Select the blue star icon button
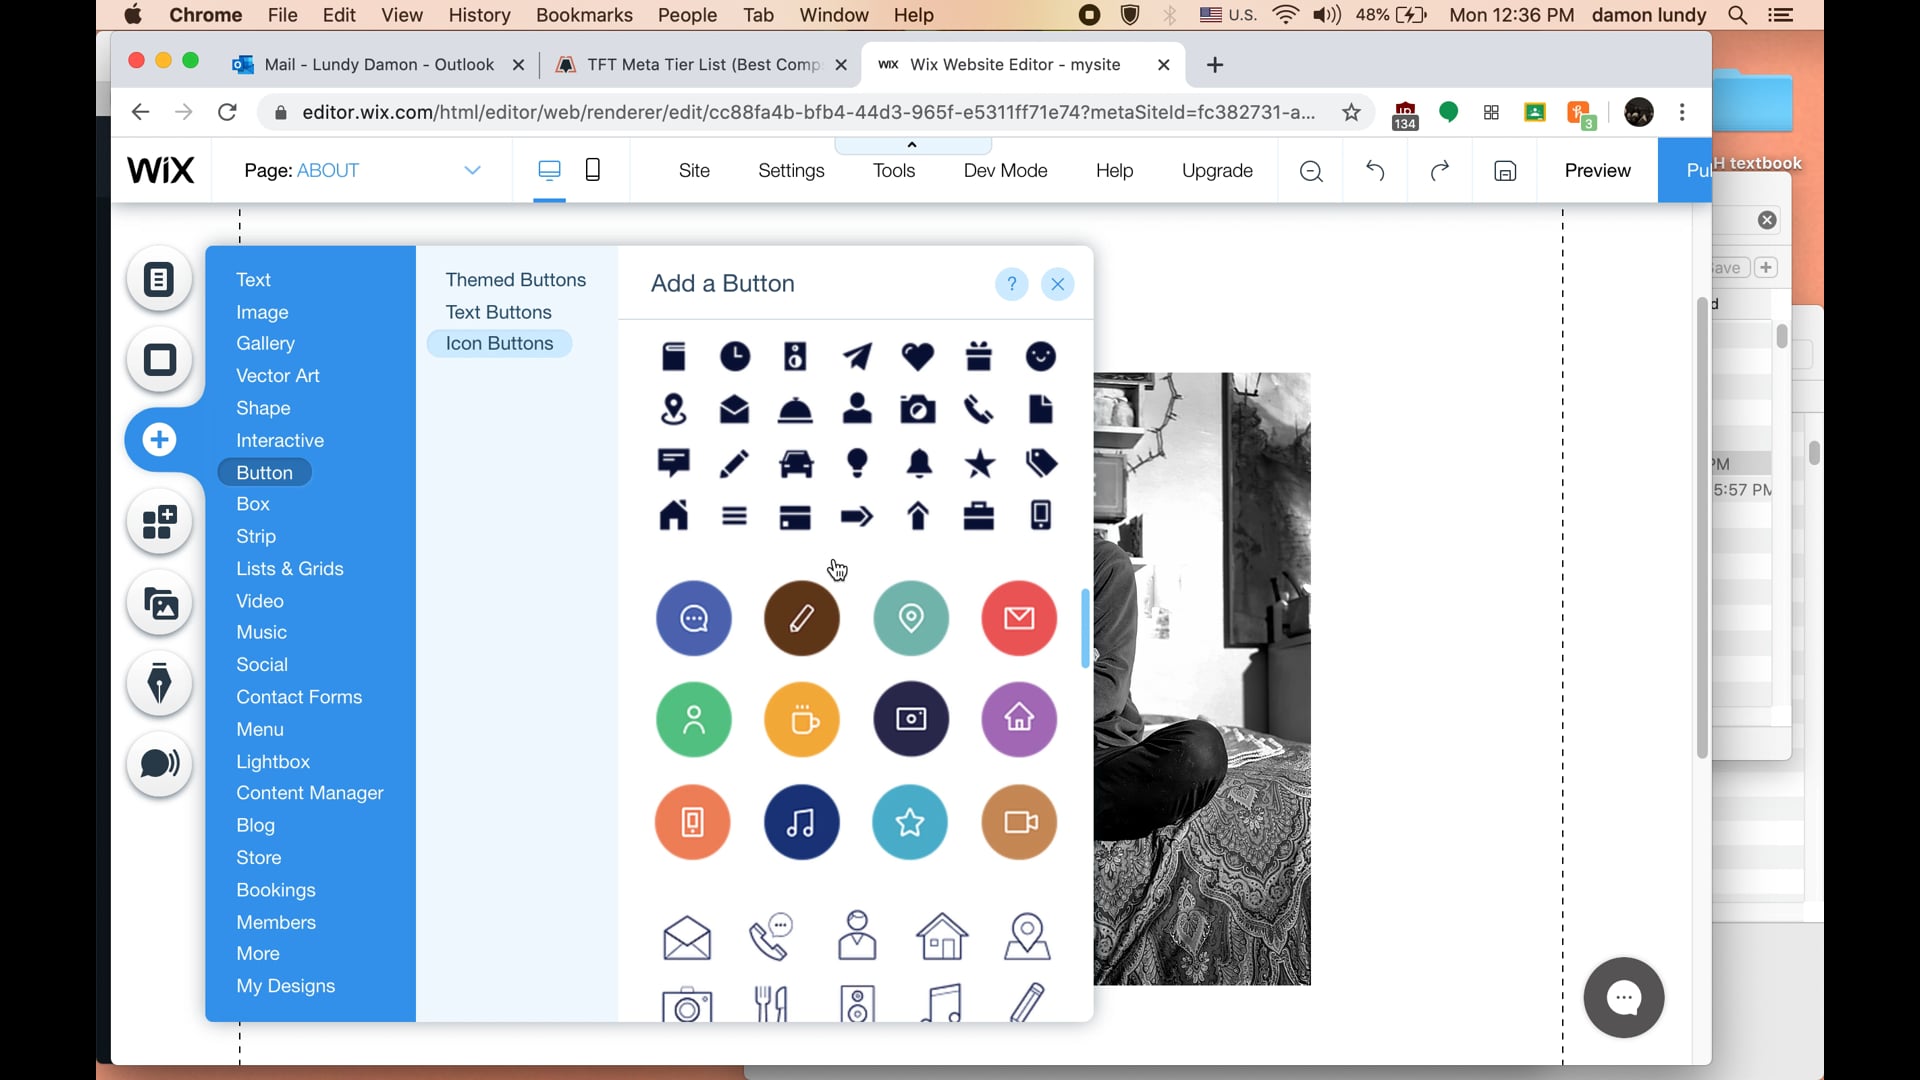The width and height of the screenshot is (1920, 1080). click(910, 822)
